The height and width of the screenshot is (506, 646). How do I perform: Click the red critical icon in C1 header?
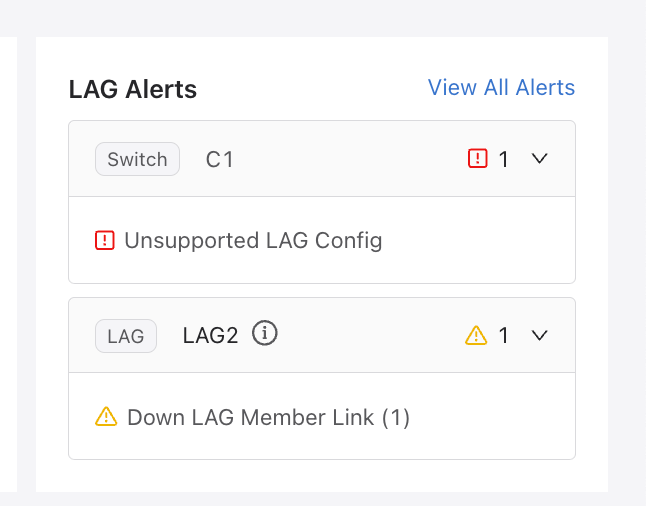478,158
